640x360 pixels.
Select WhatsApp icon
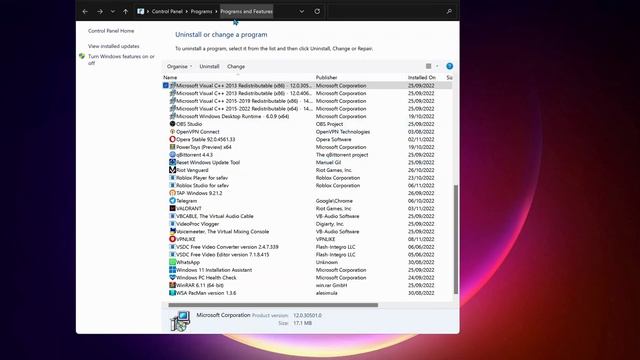click(x=172, y=262)
